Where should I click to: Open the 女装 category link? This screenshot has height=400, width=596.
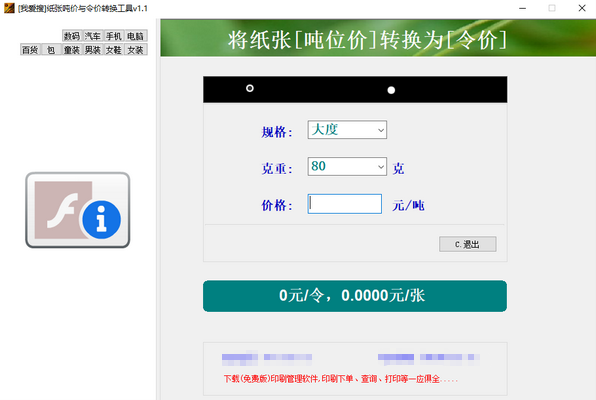tap(135, 50)
